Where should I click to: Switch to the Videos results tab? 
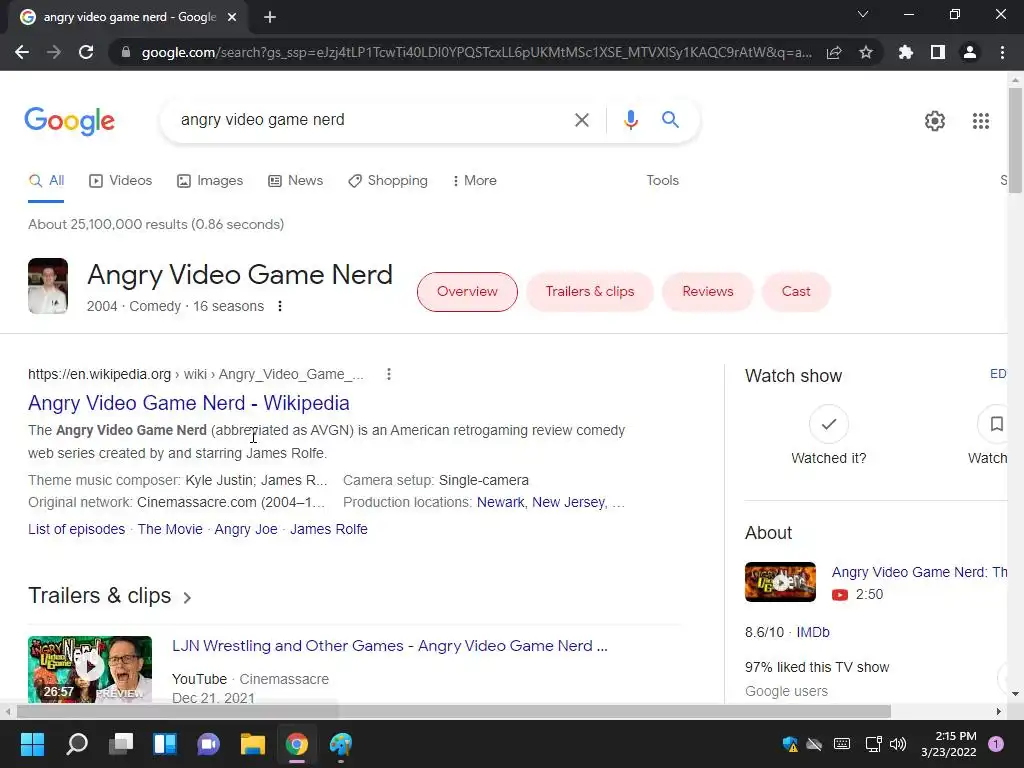coord(121,181)
